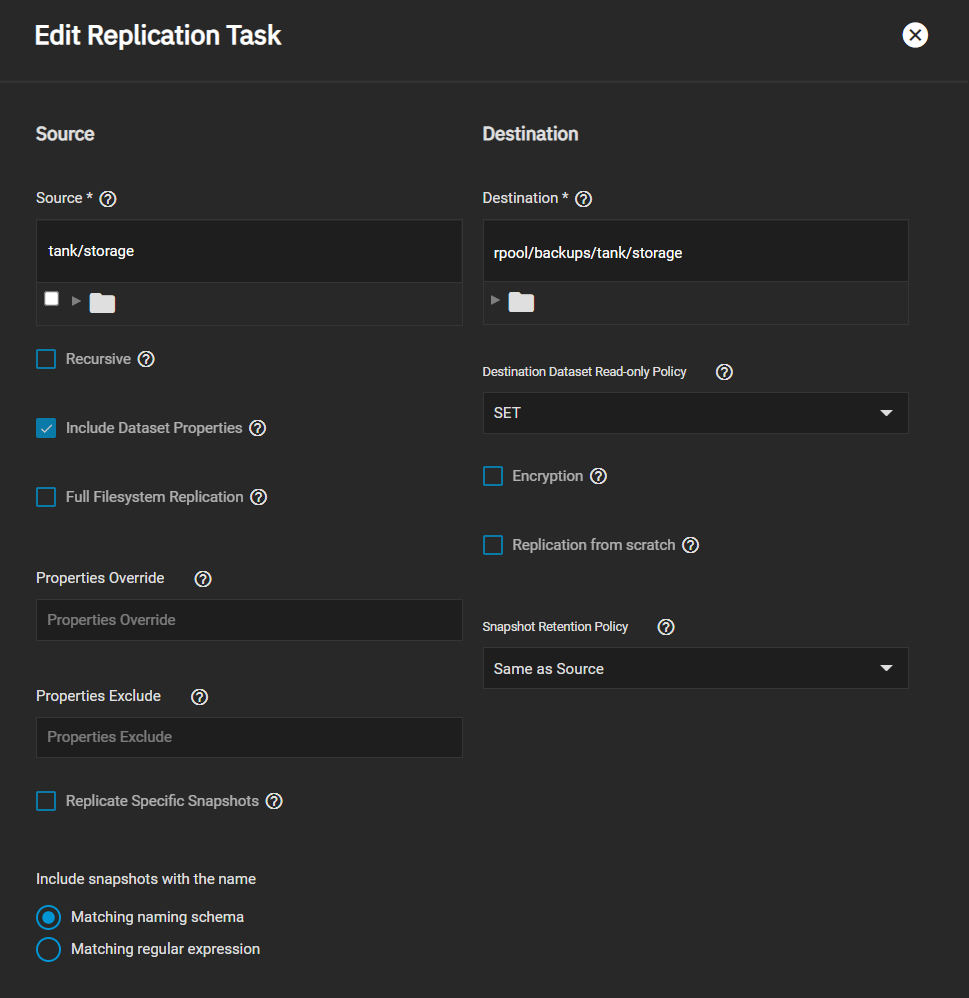Click the folder icon in Source tree
The height and width of the screenshot is (998, 969).
tap(102, 302)
